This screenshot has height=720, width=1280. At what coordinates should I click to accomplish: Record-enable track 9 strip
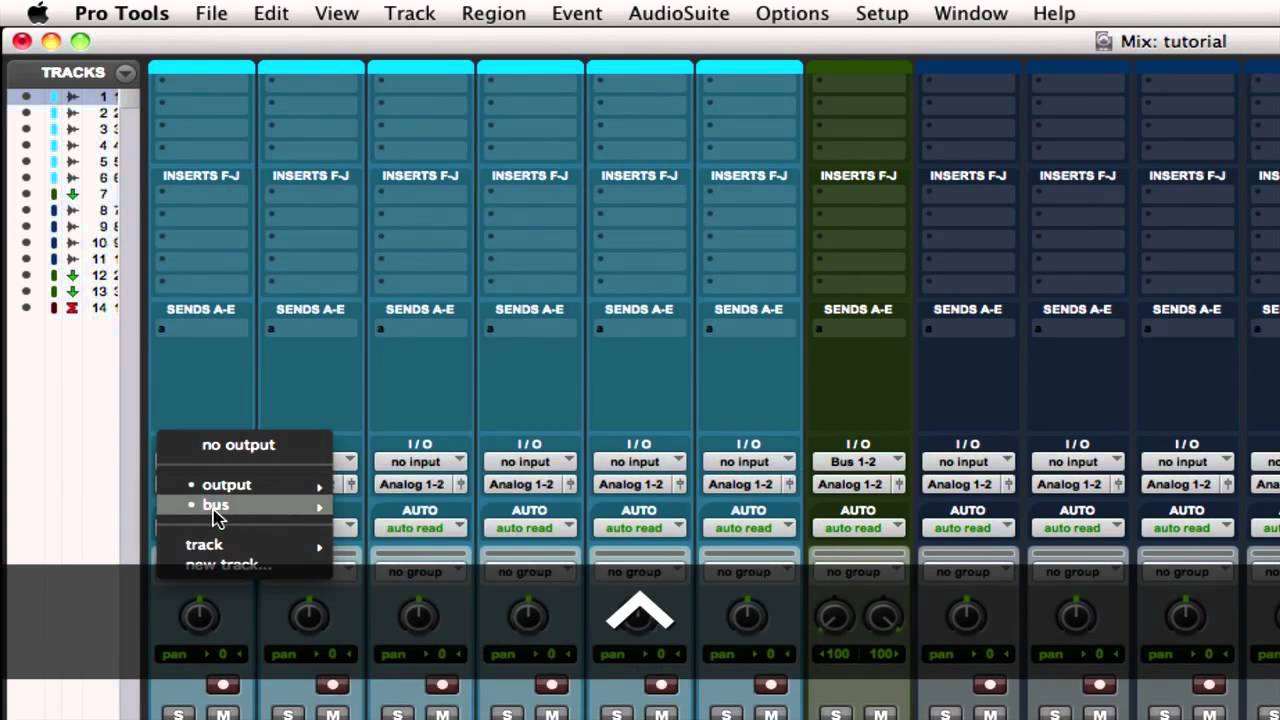1099,685
